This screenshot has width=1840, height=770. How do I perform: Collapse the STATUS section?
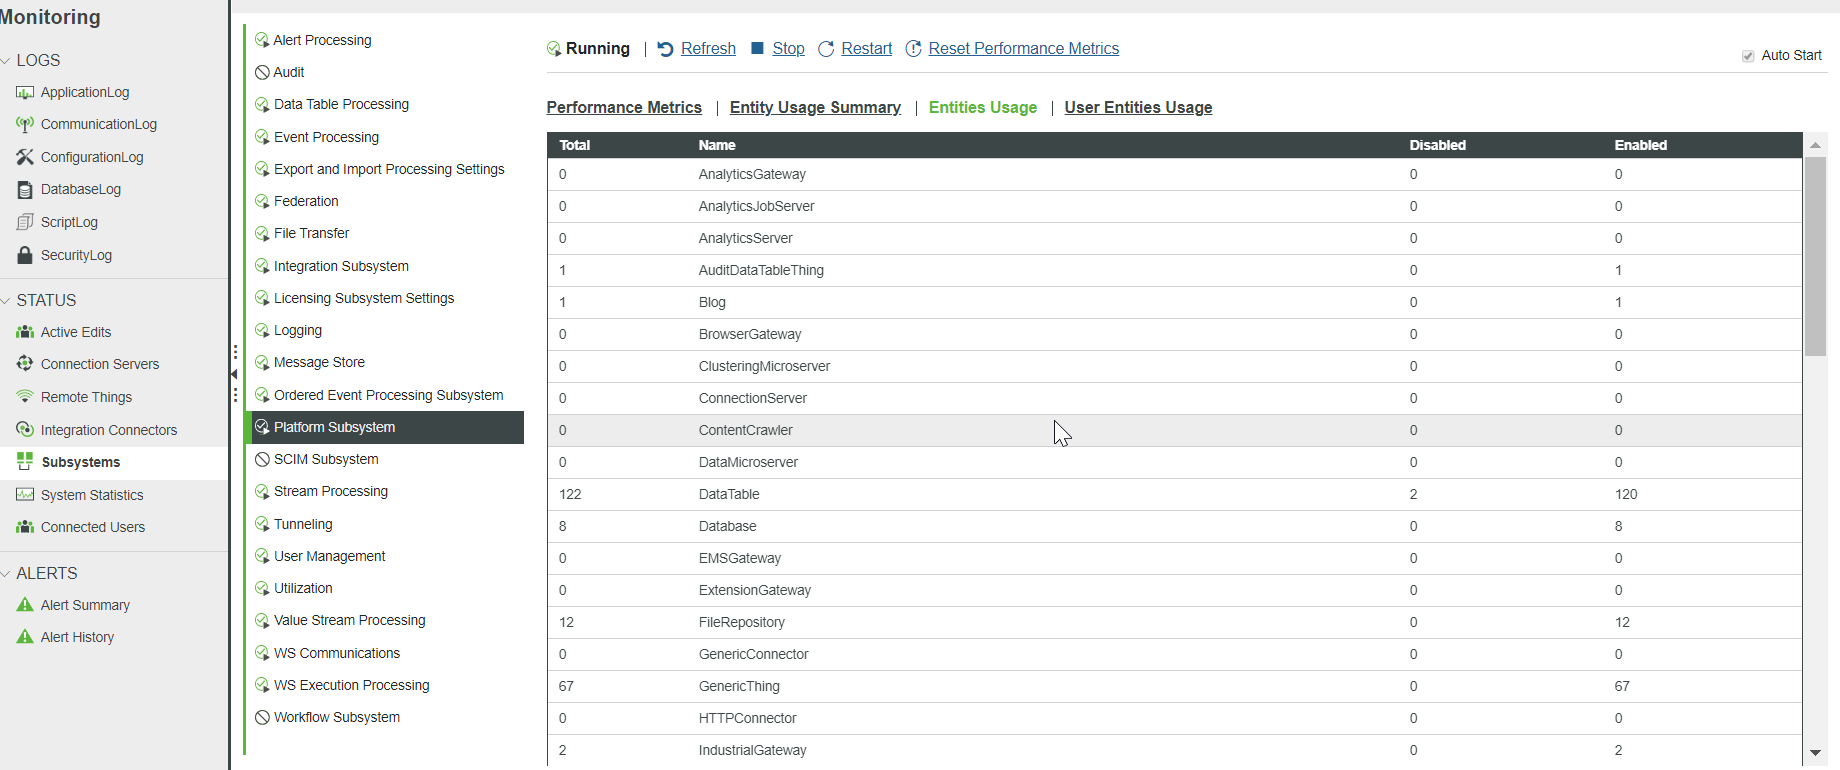coord(6,301)
